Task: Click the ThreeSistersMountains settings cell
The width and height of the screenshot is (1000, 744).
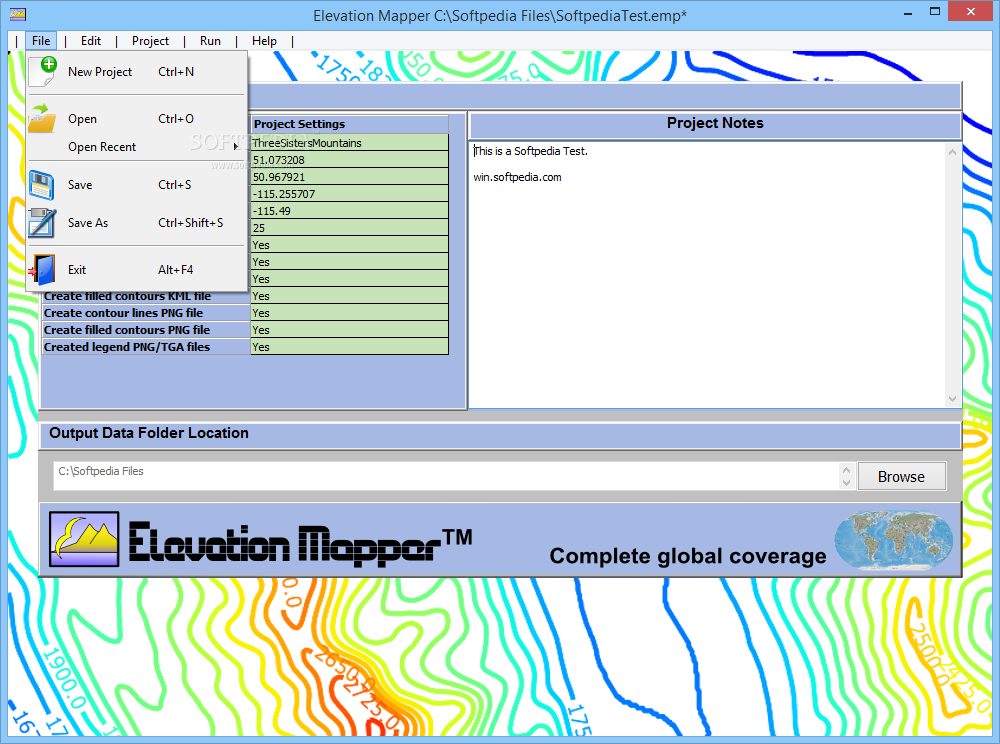Action: click(349, 143)
